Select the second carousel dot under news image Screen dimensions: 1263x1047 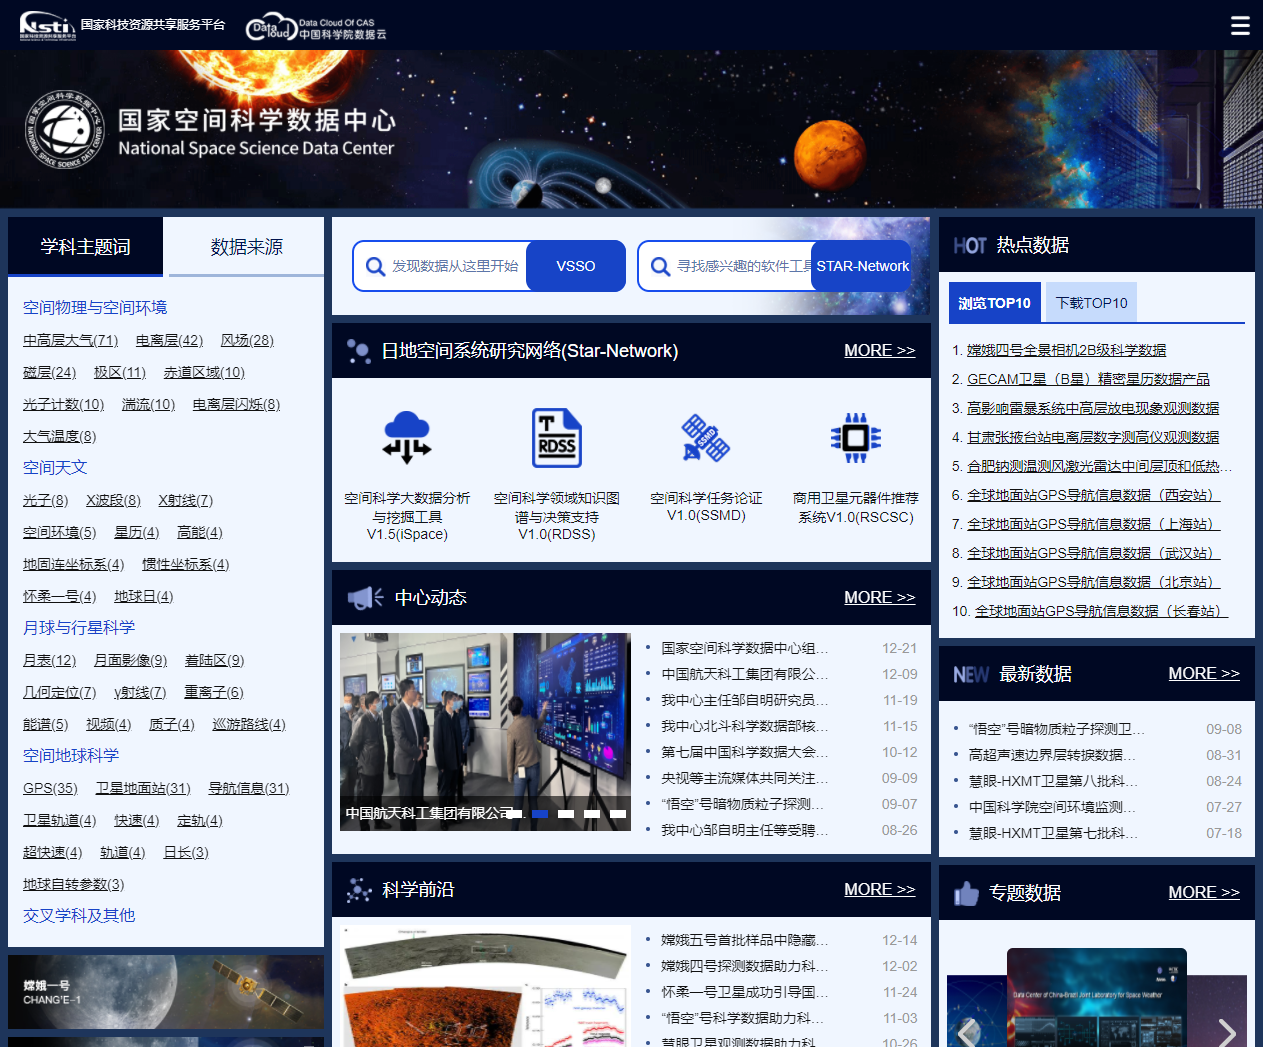click(540, 814)
